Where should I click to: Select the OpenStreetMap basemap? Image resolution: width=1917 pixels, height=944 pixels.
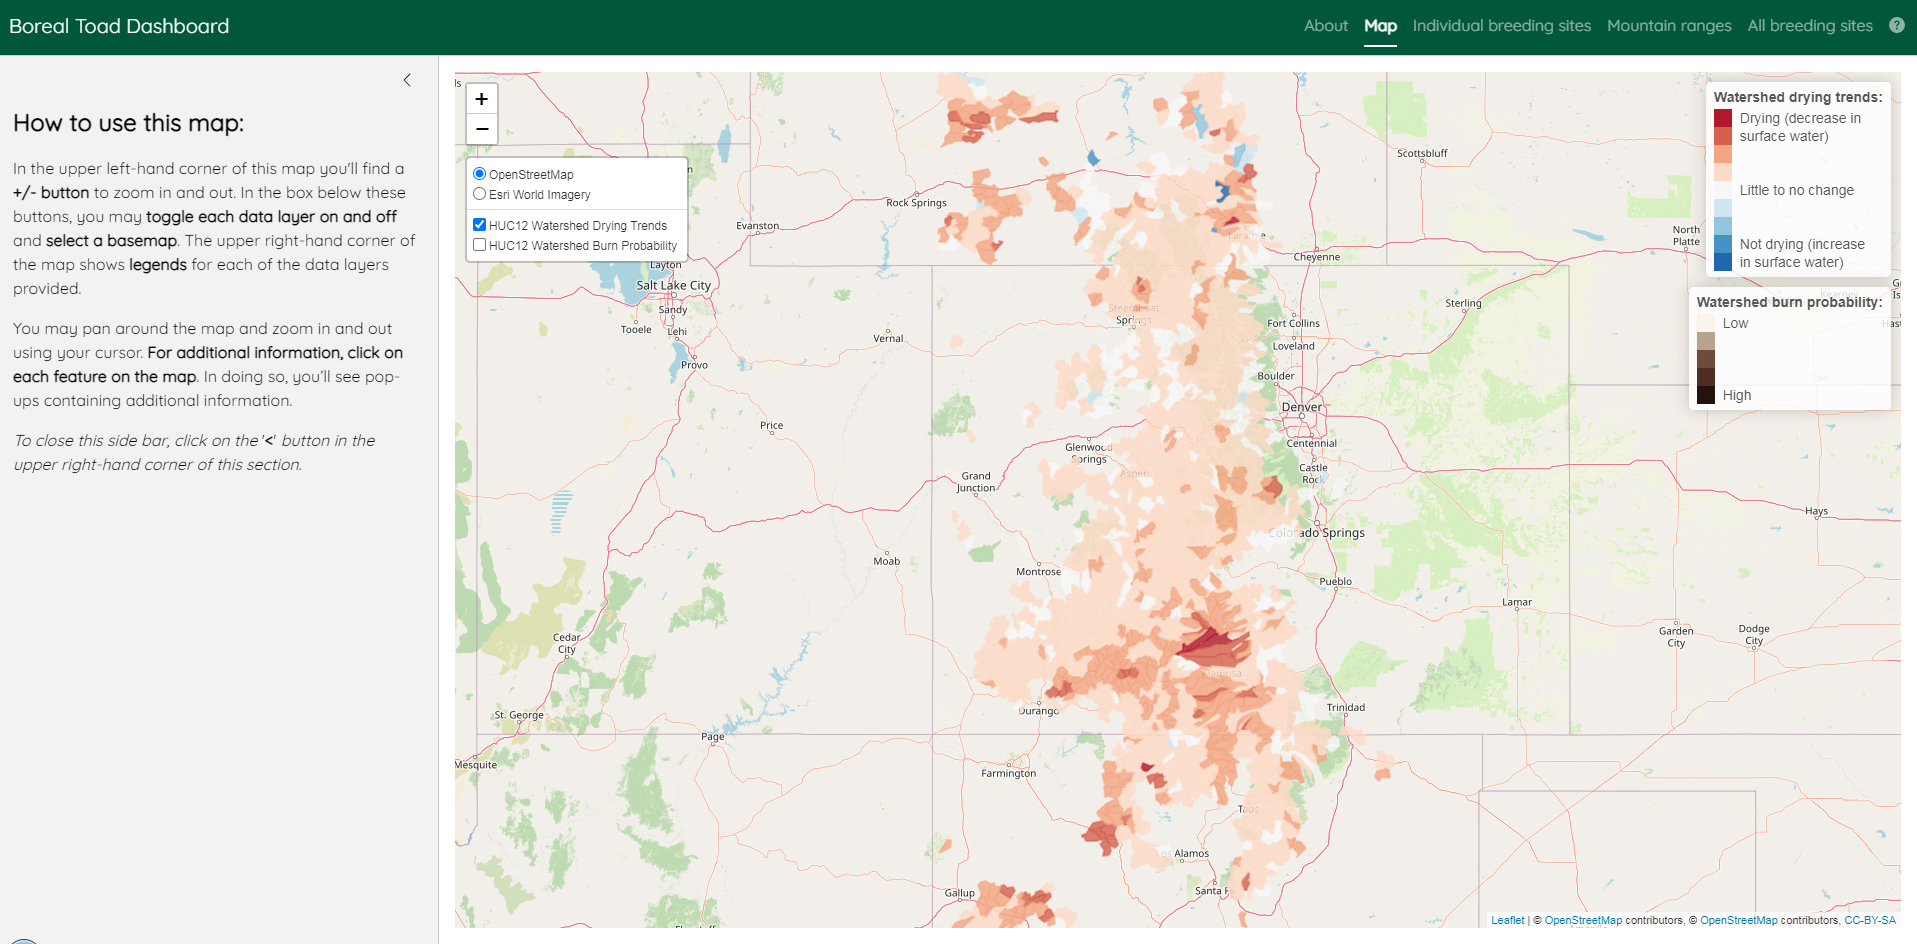pyautogui.click(x=480, y=174)
